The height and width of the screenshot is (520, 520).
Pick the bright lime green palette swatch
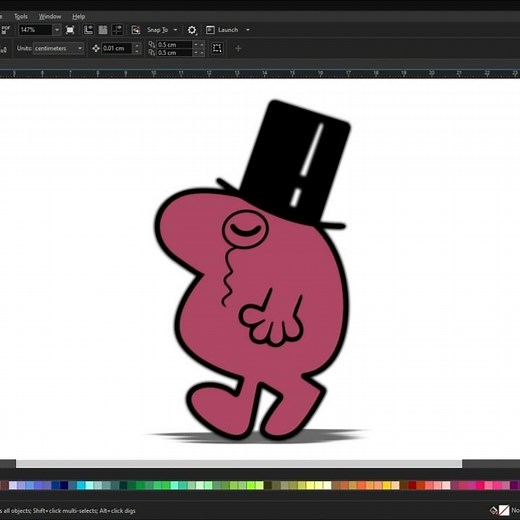[251, 485]
